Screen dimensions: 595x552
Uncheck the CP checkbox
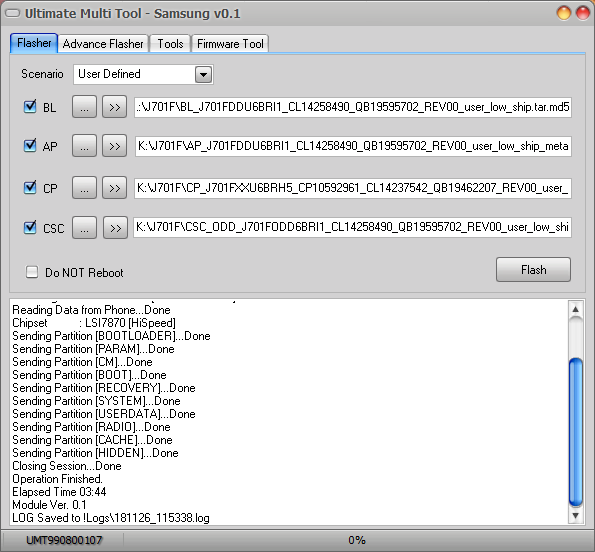tap(30, 187)
